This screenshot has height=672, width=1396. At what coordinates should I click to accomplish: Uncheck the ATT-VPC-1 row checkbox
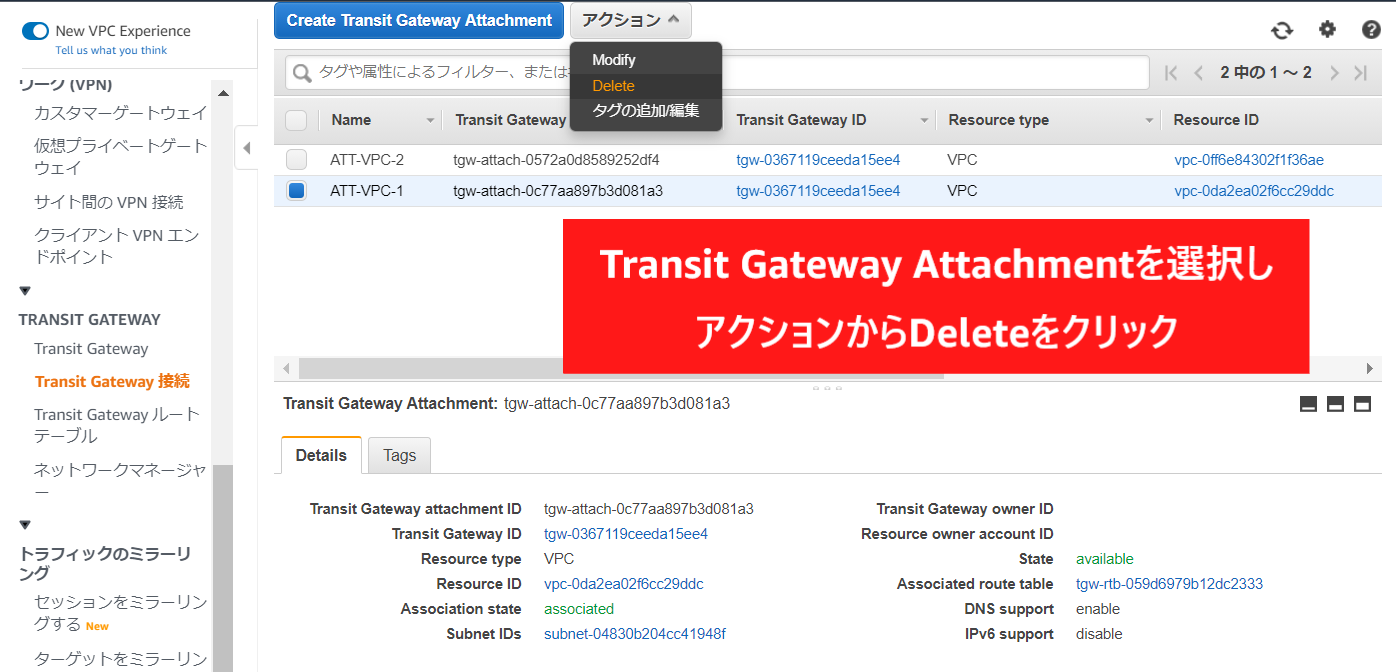tap(296, 191)
